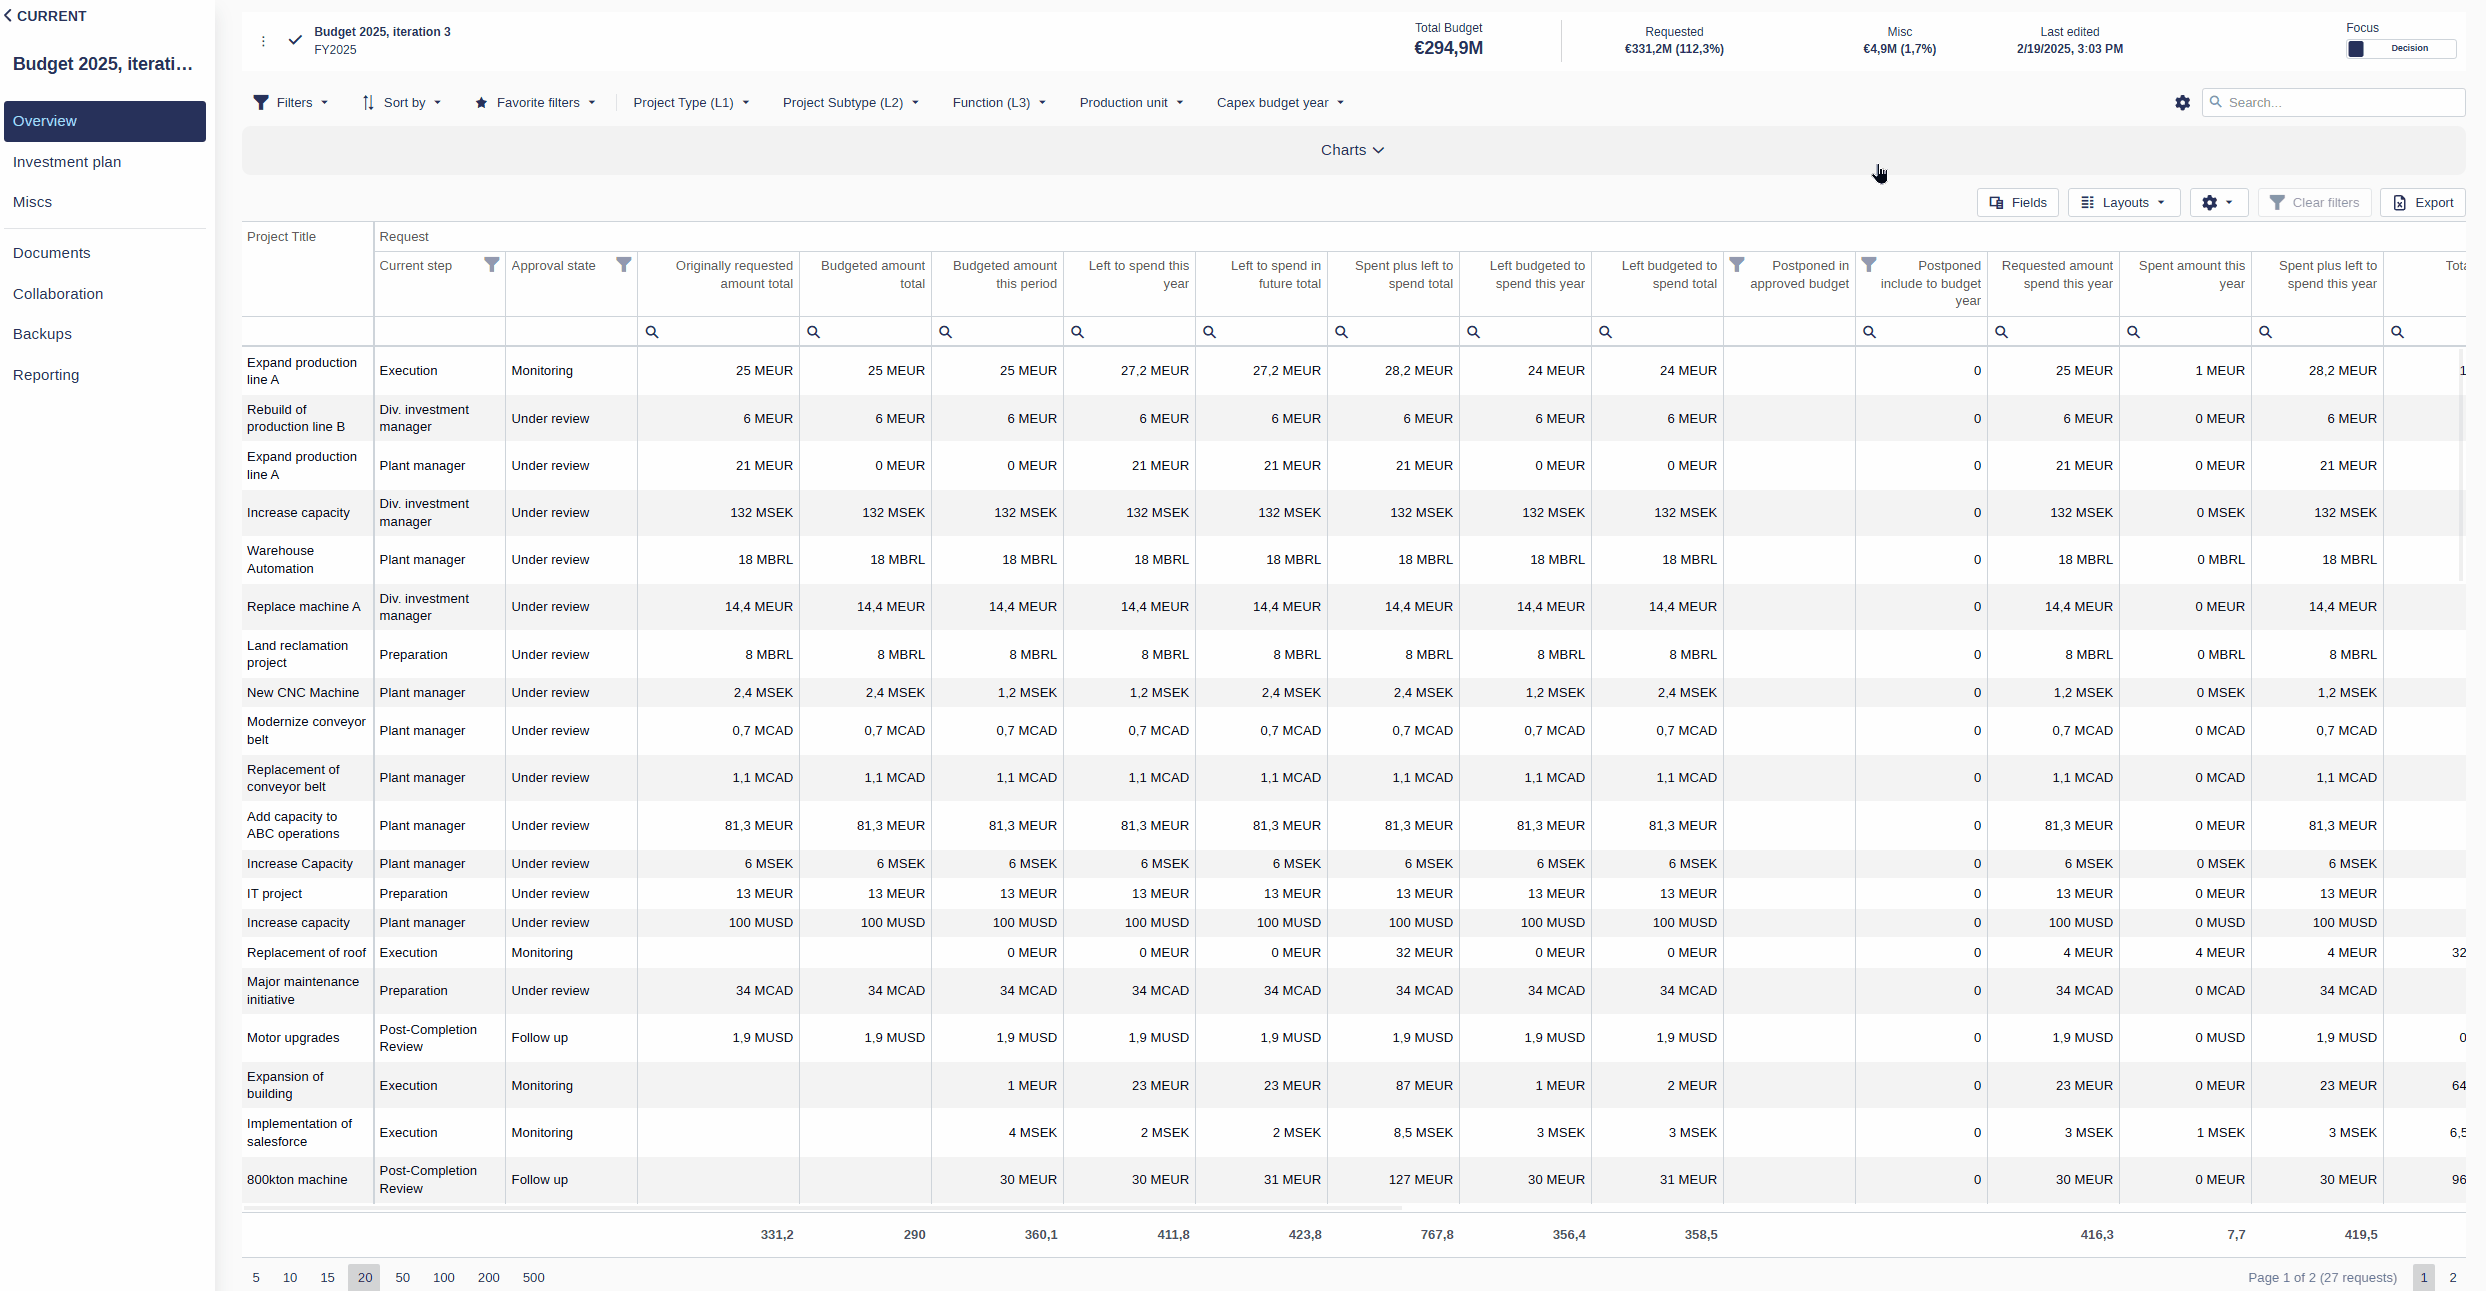Open the Function (L3) dropdown

tap(999, 103)
